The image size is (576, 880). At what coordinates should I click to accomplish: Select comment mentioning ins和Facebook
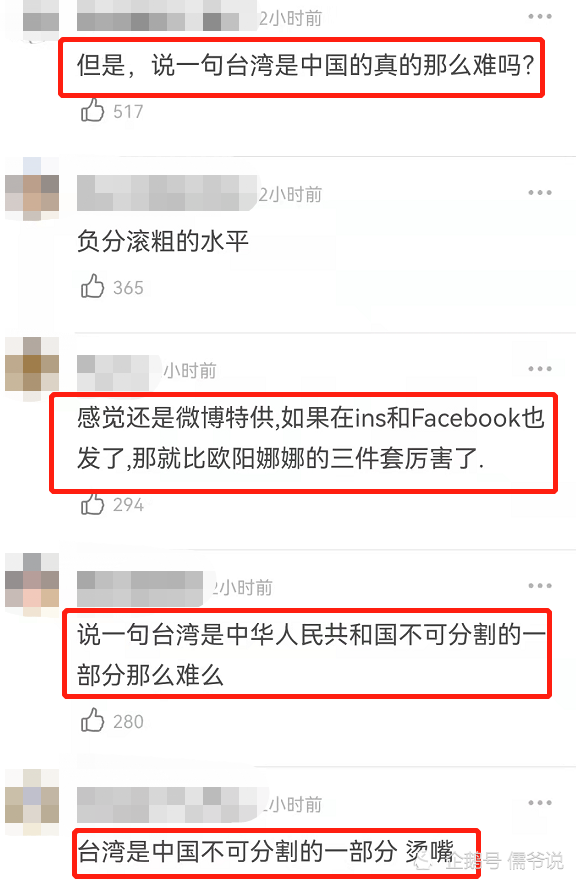coord(310,438)
